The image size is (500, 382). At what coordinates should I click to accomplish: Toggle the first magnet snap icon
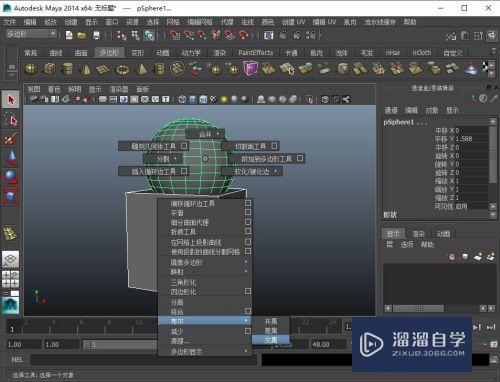point(174,35)
